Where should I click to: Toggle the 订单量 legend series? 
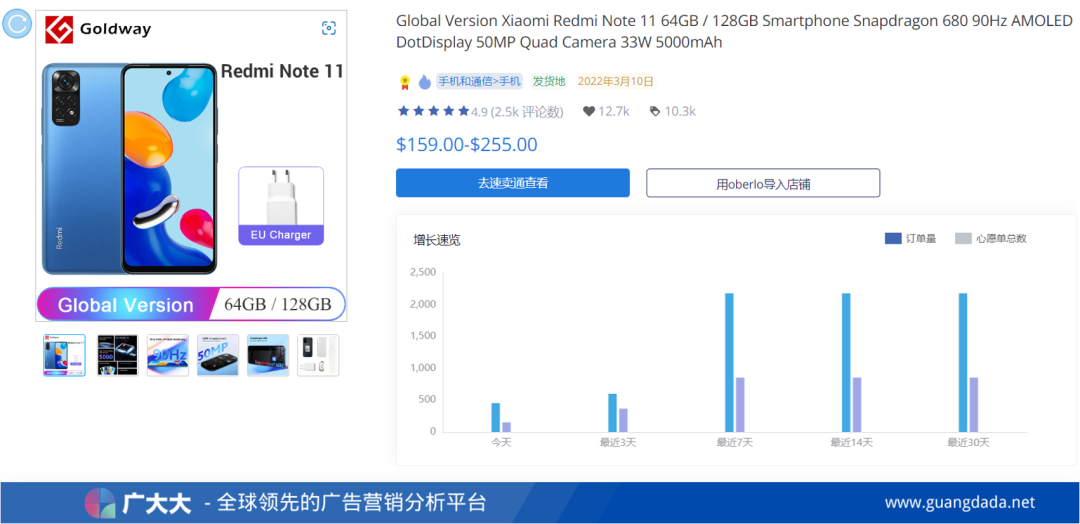coord(910,238)
